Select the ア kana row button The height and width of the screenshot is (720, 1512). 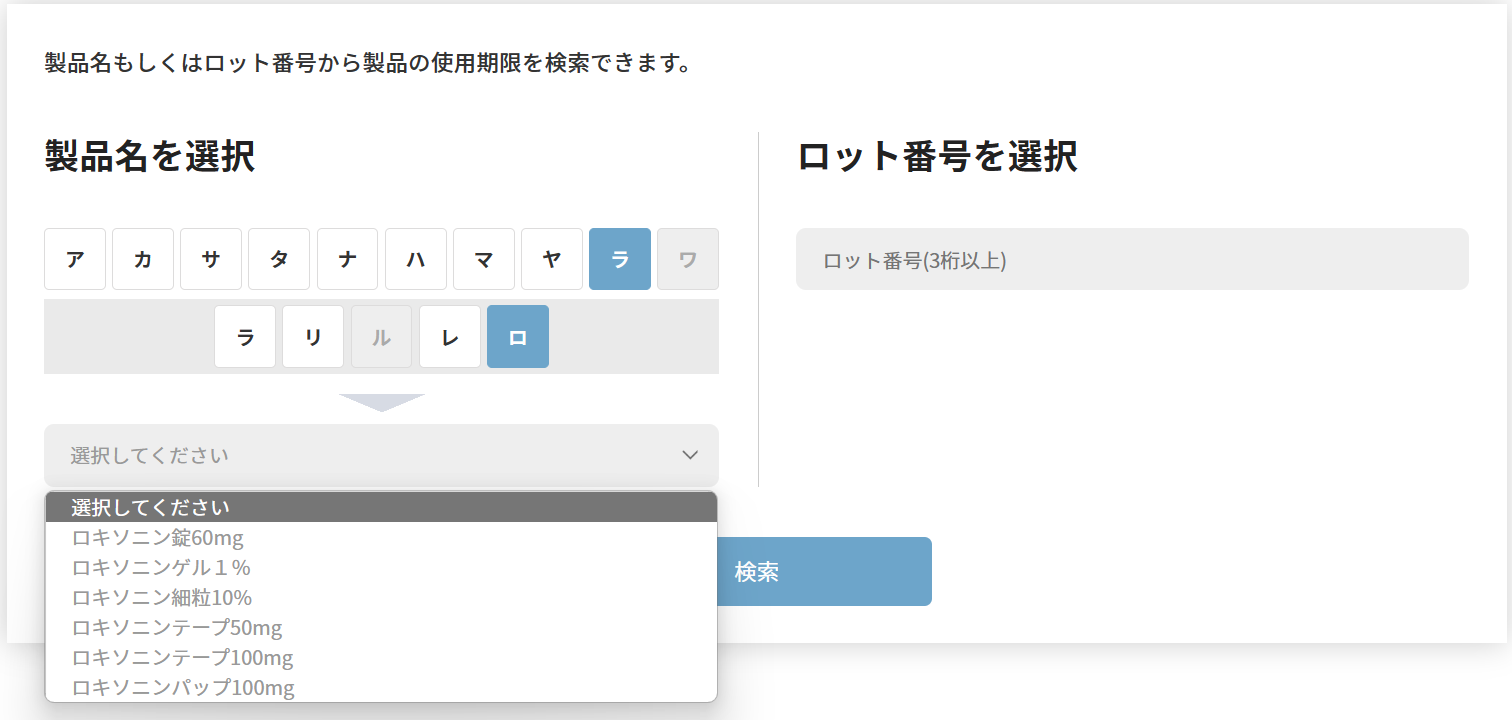tap(75, 259)
